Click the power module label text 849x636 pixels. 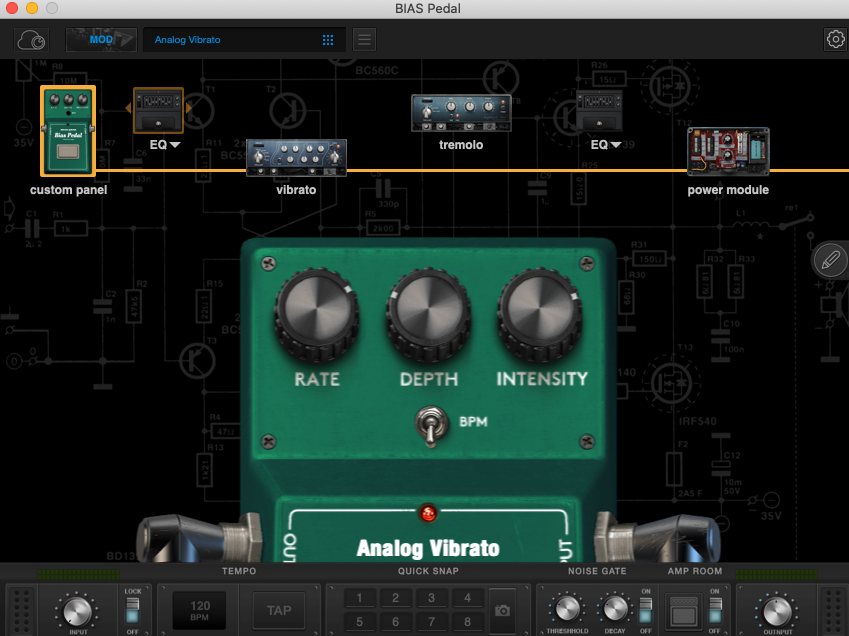tap(728, 190)
